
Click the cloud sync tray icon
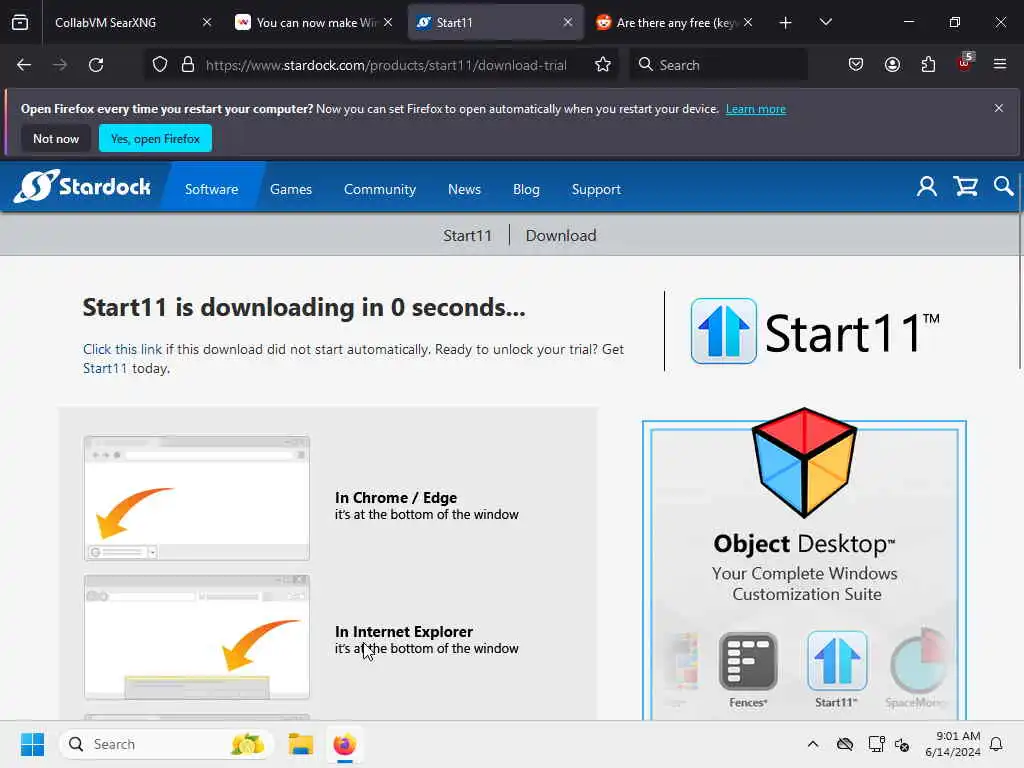(844, 744)
